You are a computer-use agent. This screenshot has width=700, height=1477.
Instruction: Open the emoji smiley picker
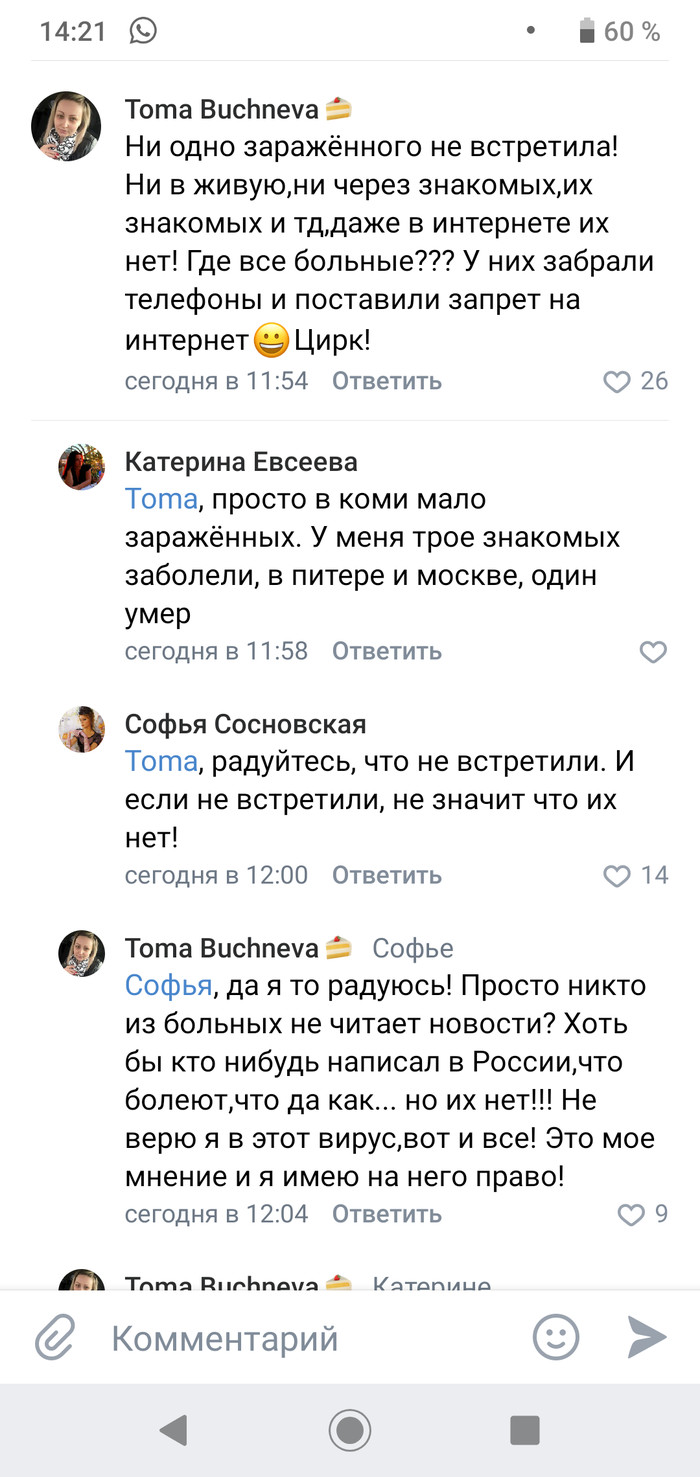(x=556, y=1337)
